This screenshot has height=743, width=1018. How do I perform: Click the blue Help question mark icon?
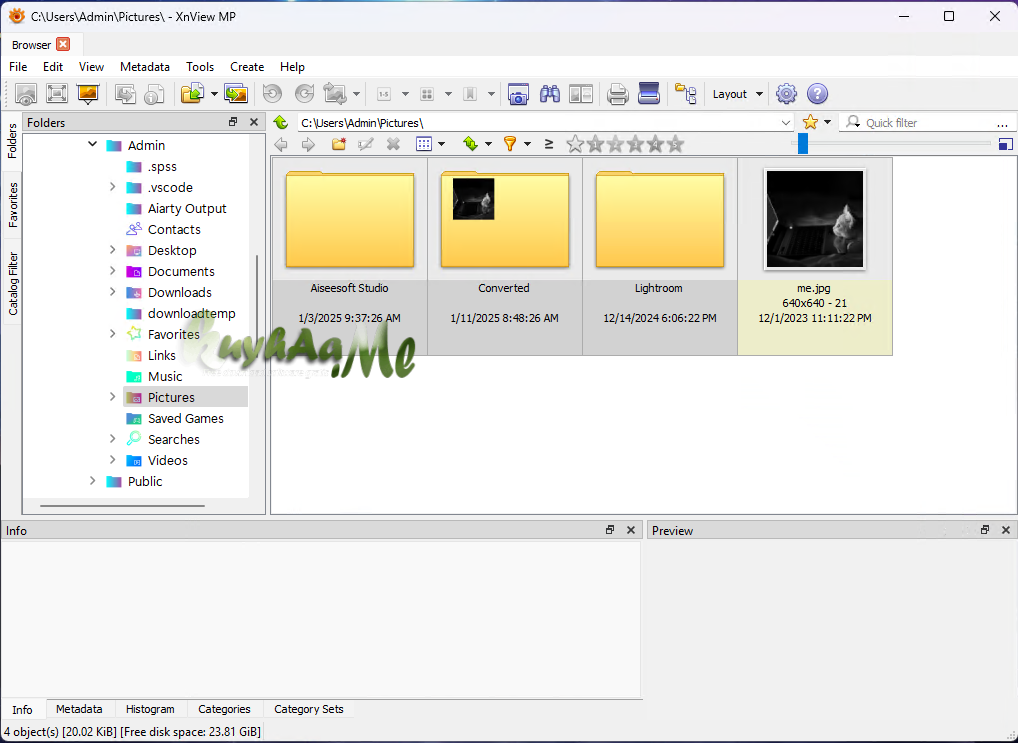click(x=817, y=94)
